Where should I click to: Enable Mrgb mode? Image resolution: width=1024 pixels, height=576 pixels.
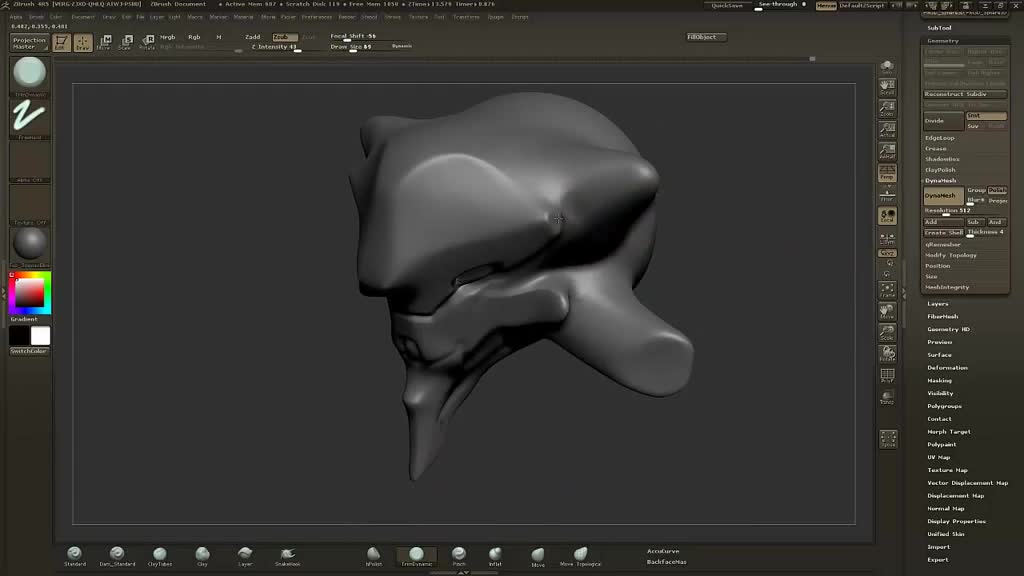coord(168,37)
